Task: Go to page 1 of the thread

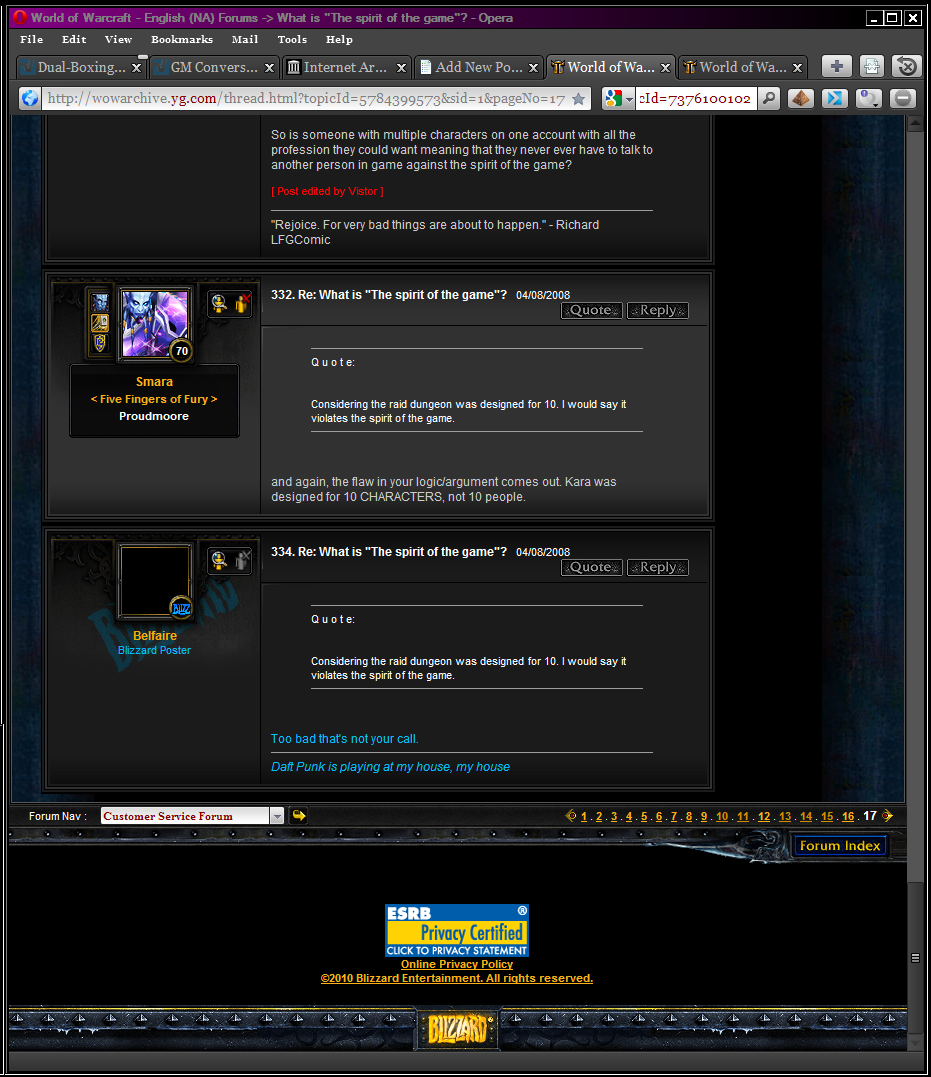Action: pyautogui.click(x=584, y=817)
